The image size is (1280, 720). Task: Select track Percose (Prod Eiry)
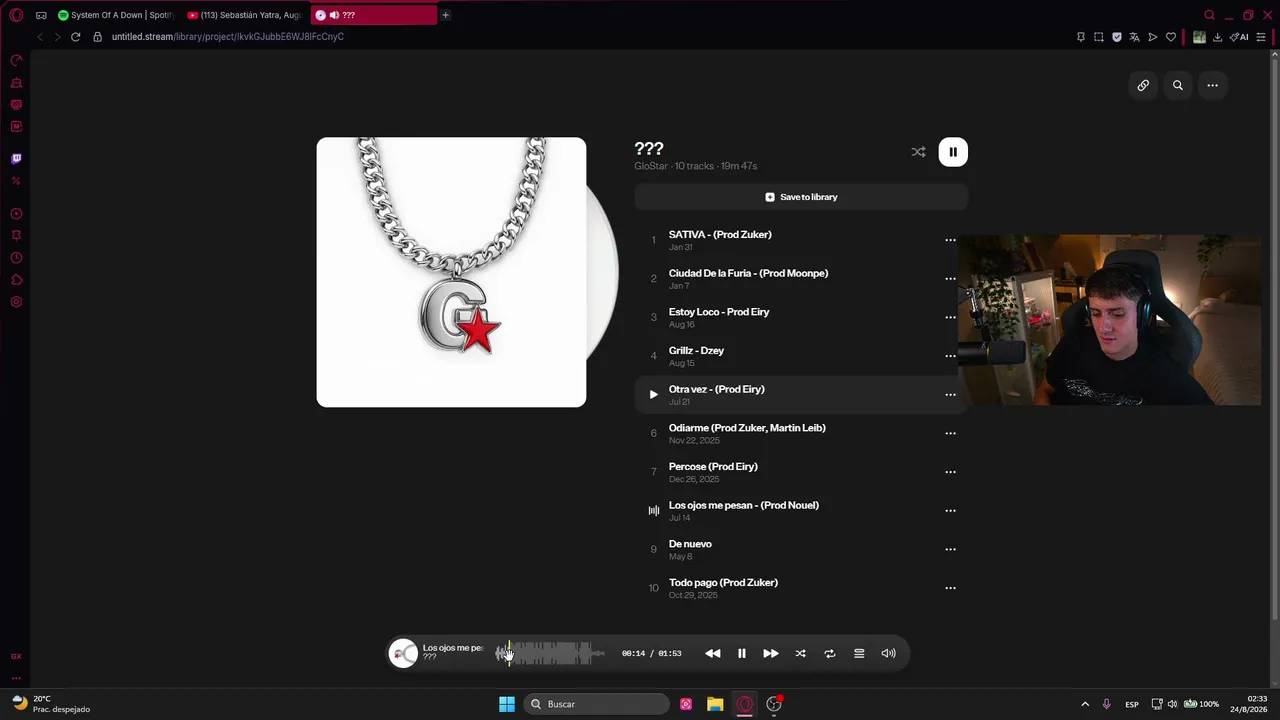(801, 472)
